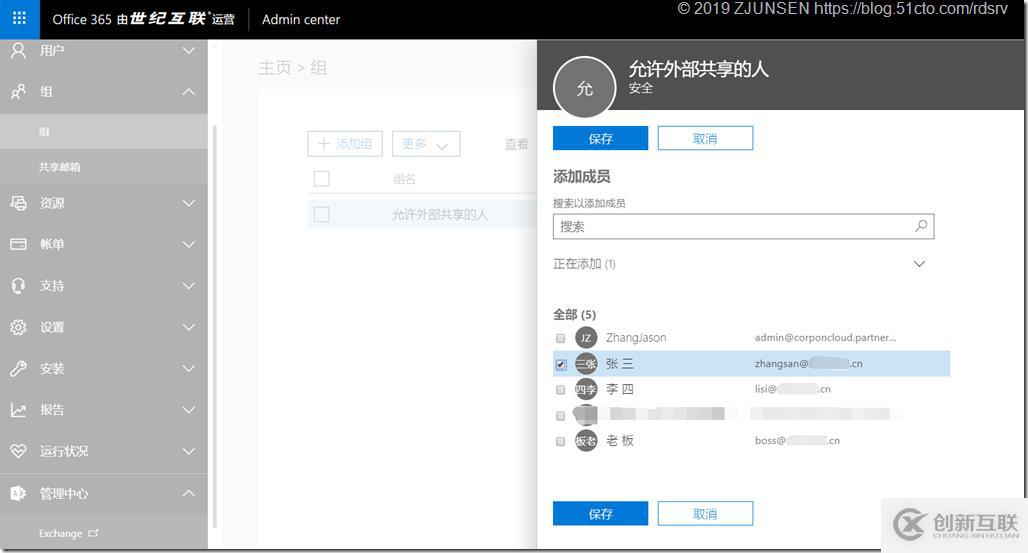Click the admin@corponcloud.partner email

[825, 338]
